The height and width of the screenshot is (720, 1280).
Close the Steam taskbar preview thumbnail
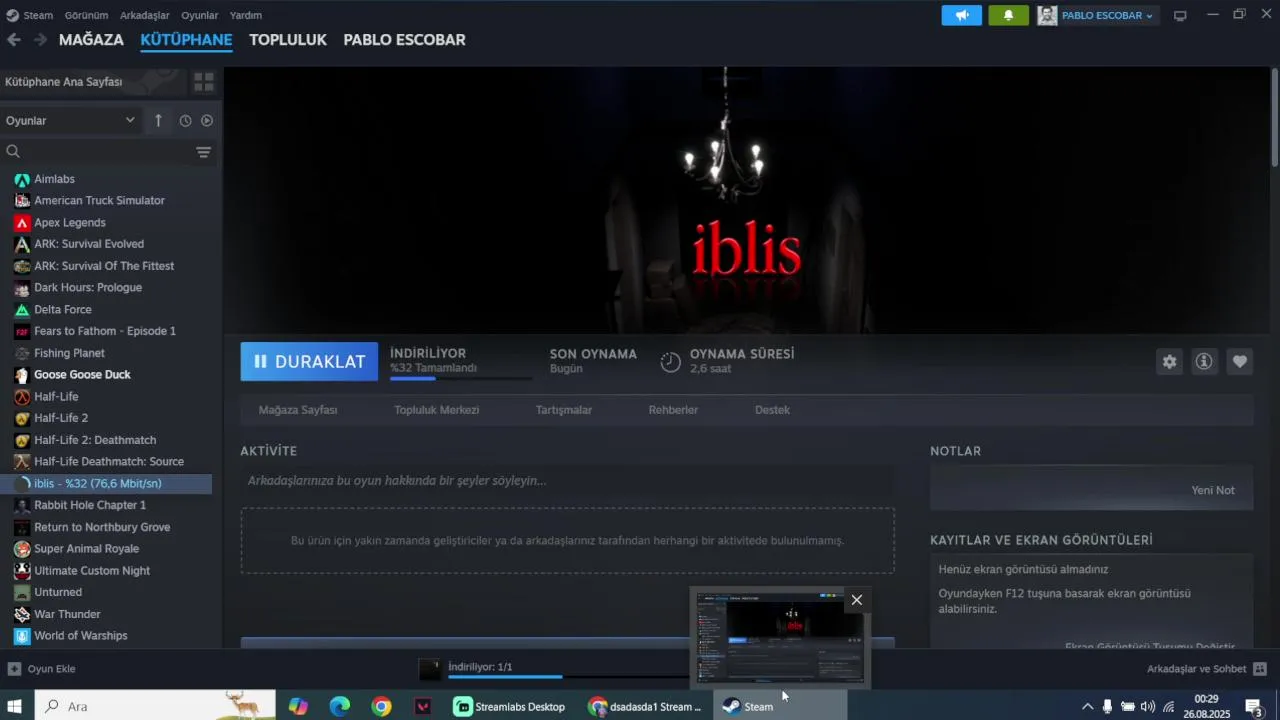[856, 600]
